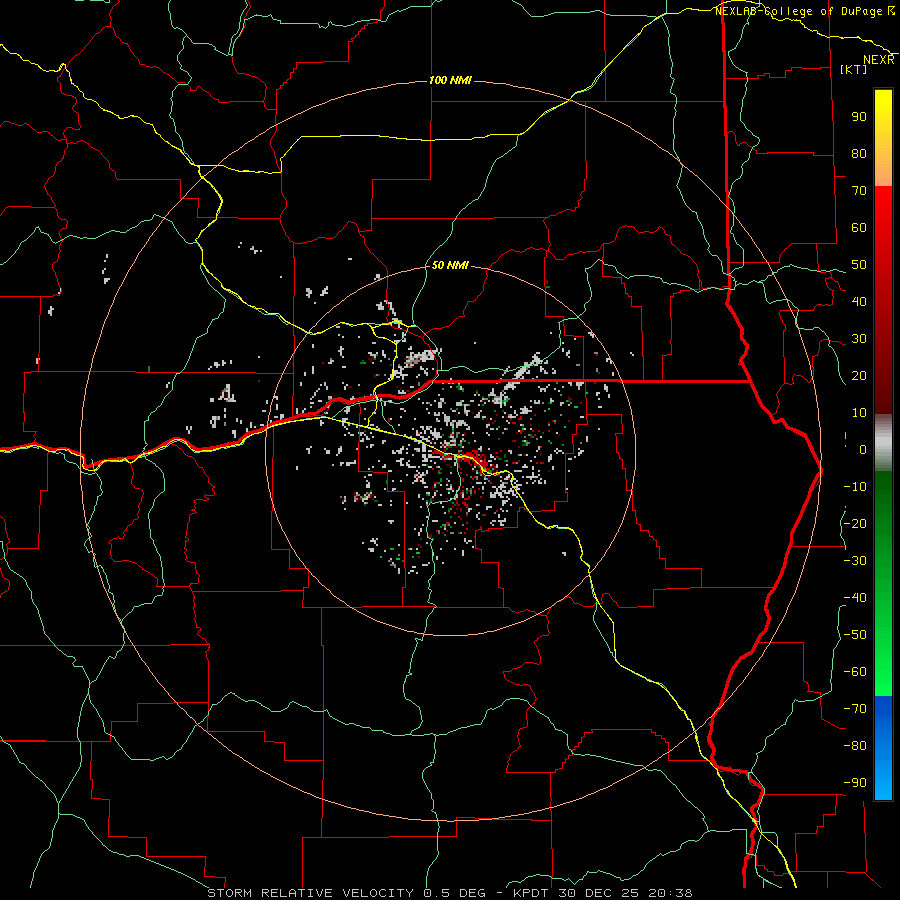Click the -80 knot scale label
The height and width of the screenshot is (900, 900).
point(855,746)
